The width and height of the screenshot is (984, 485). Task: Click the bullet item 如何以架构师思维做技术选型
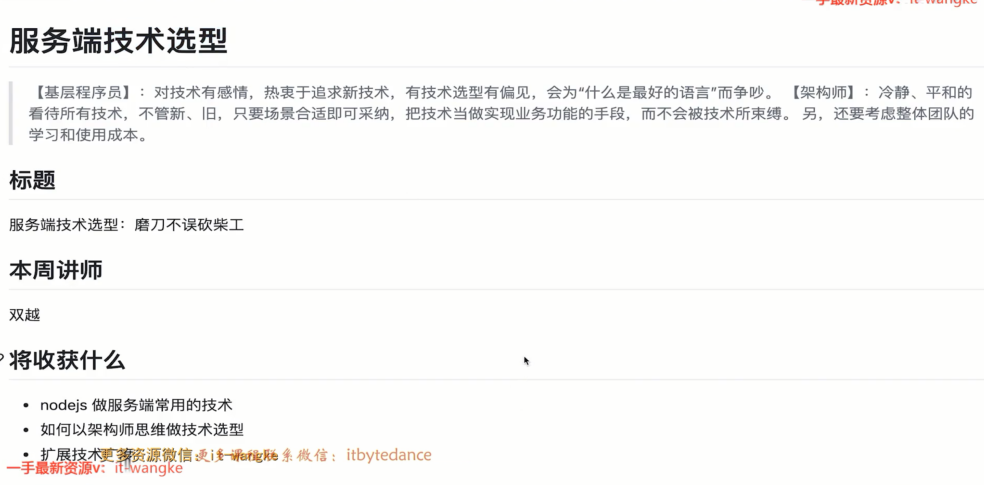click(x=142, y=430)
